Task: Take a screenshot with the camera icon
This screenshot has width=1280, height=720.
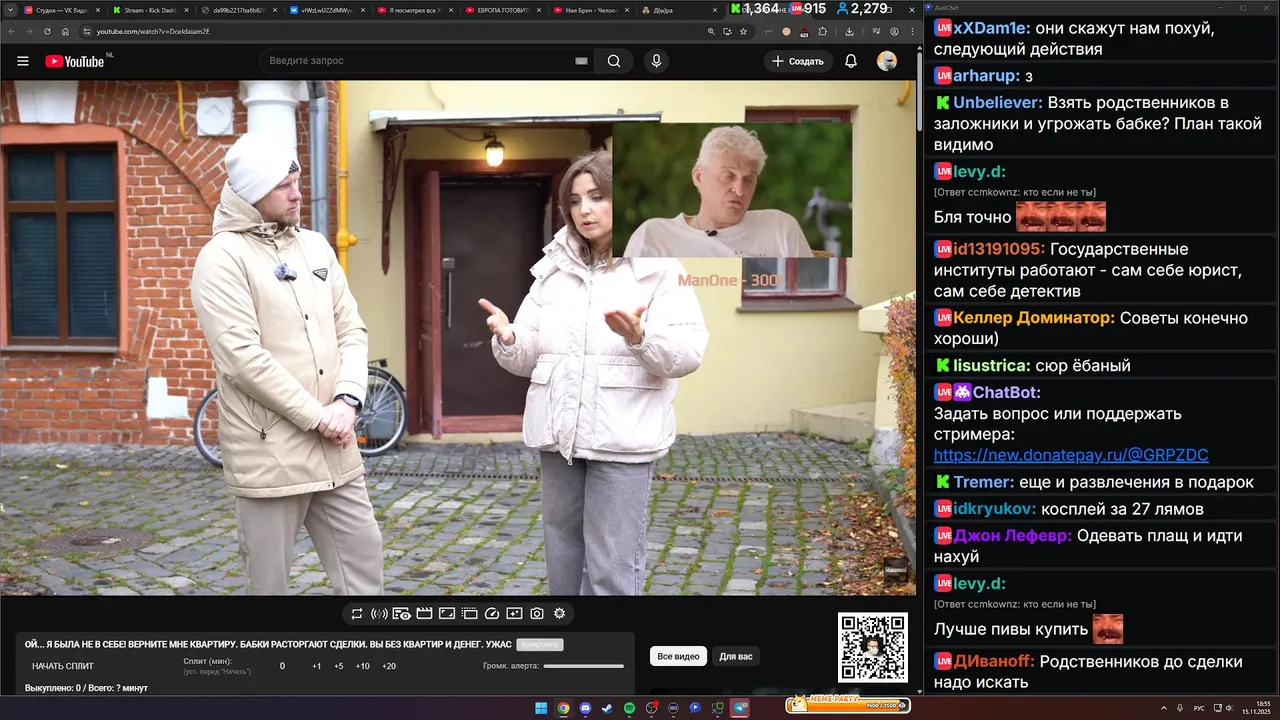Action: [x=537, y=613]
